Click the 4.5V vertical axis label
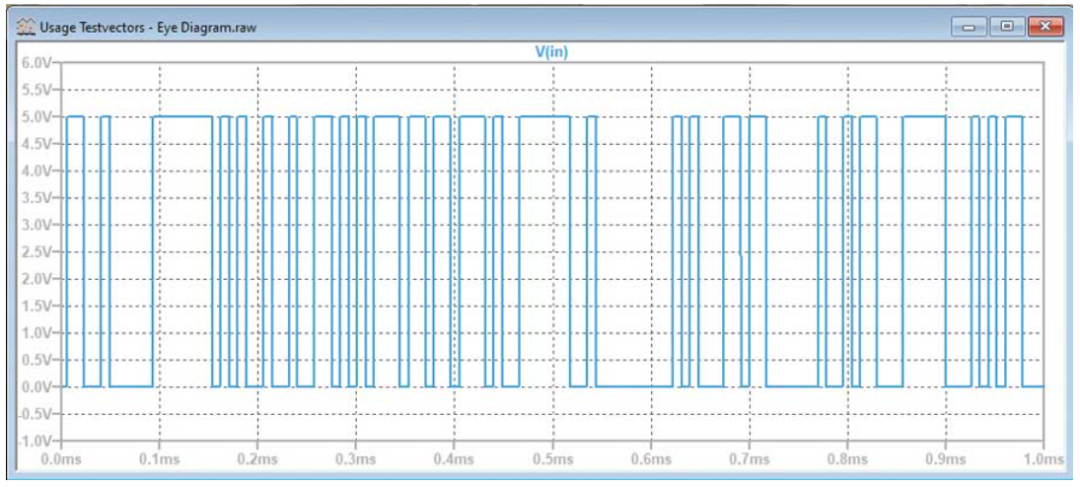The height and width of the screenshot is (487, 1080). [x=39, y=144]
